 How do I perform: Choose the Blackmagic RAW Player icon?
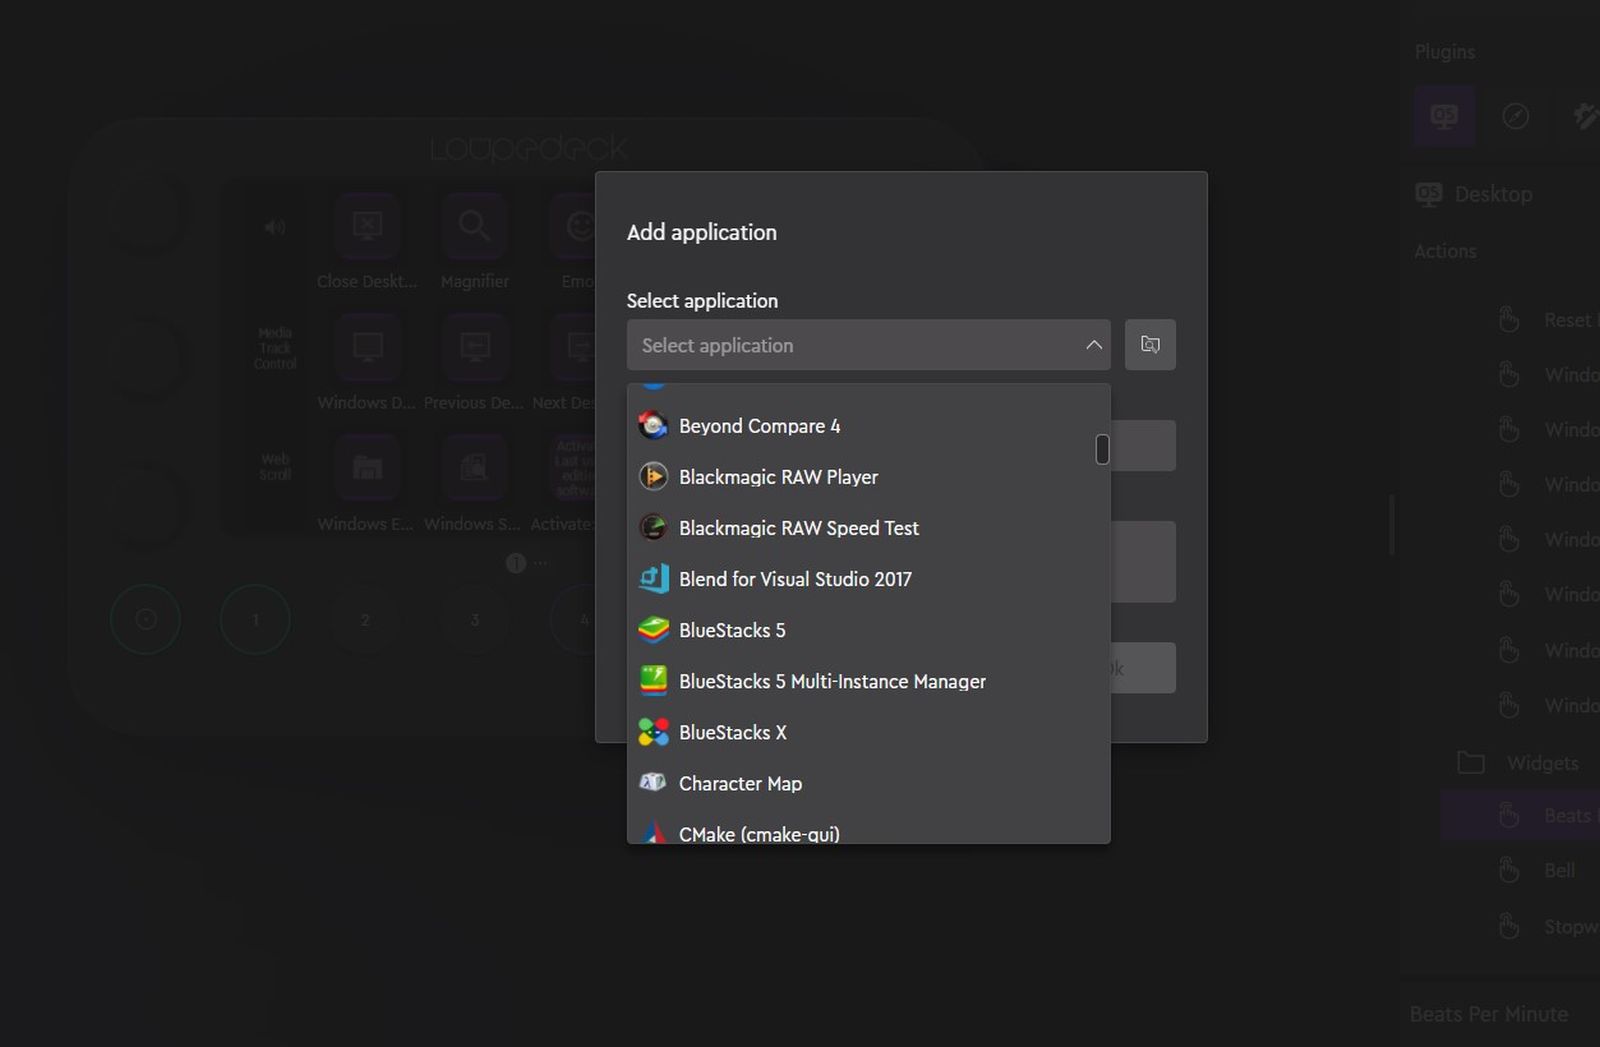point(653,477)
